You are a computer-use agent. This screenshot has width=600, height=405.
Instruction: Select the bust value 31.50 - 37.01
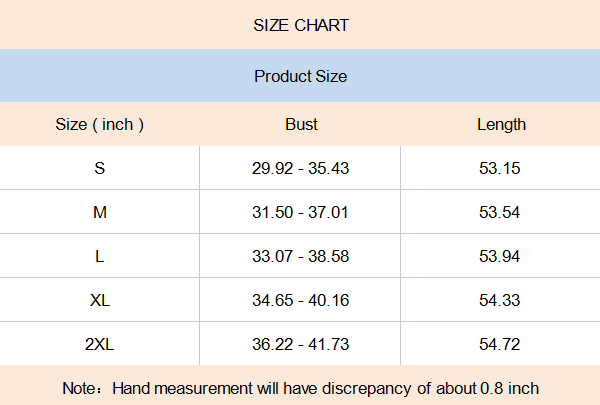click(300, 212)
